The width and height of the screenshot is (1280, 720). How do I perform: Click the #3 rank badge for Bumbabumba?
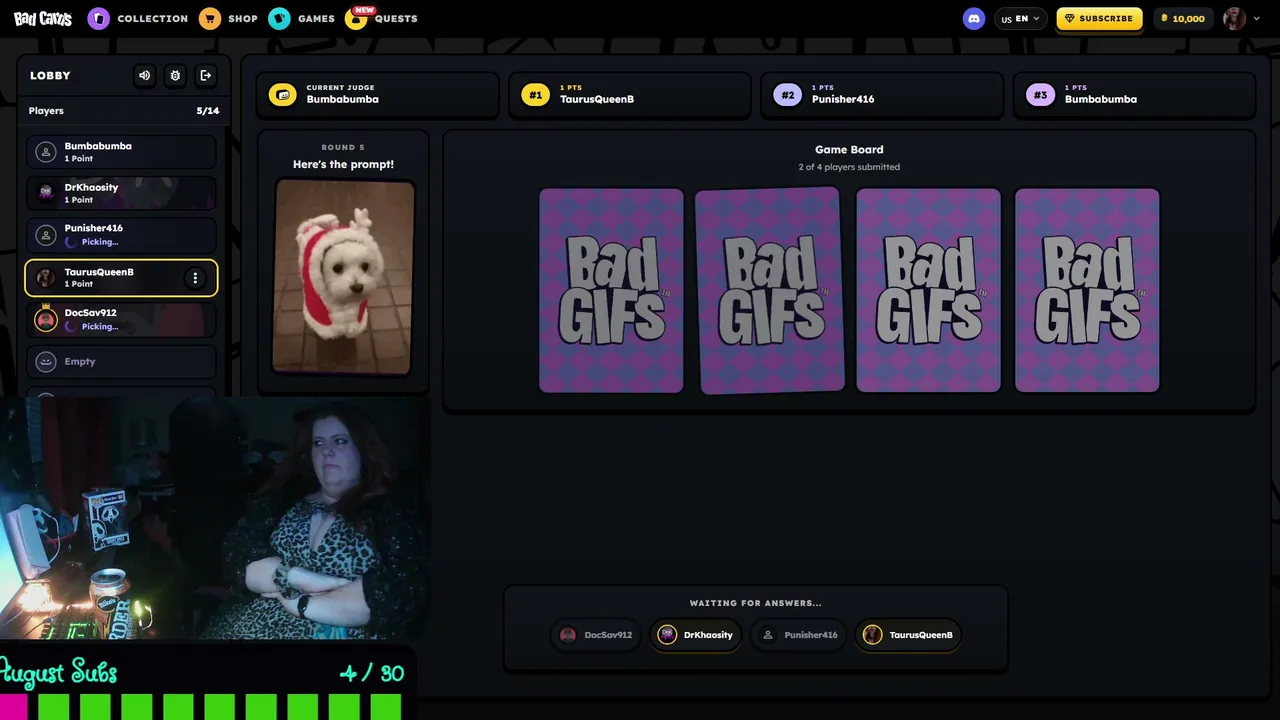[1040, 95]
